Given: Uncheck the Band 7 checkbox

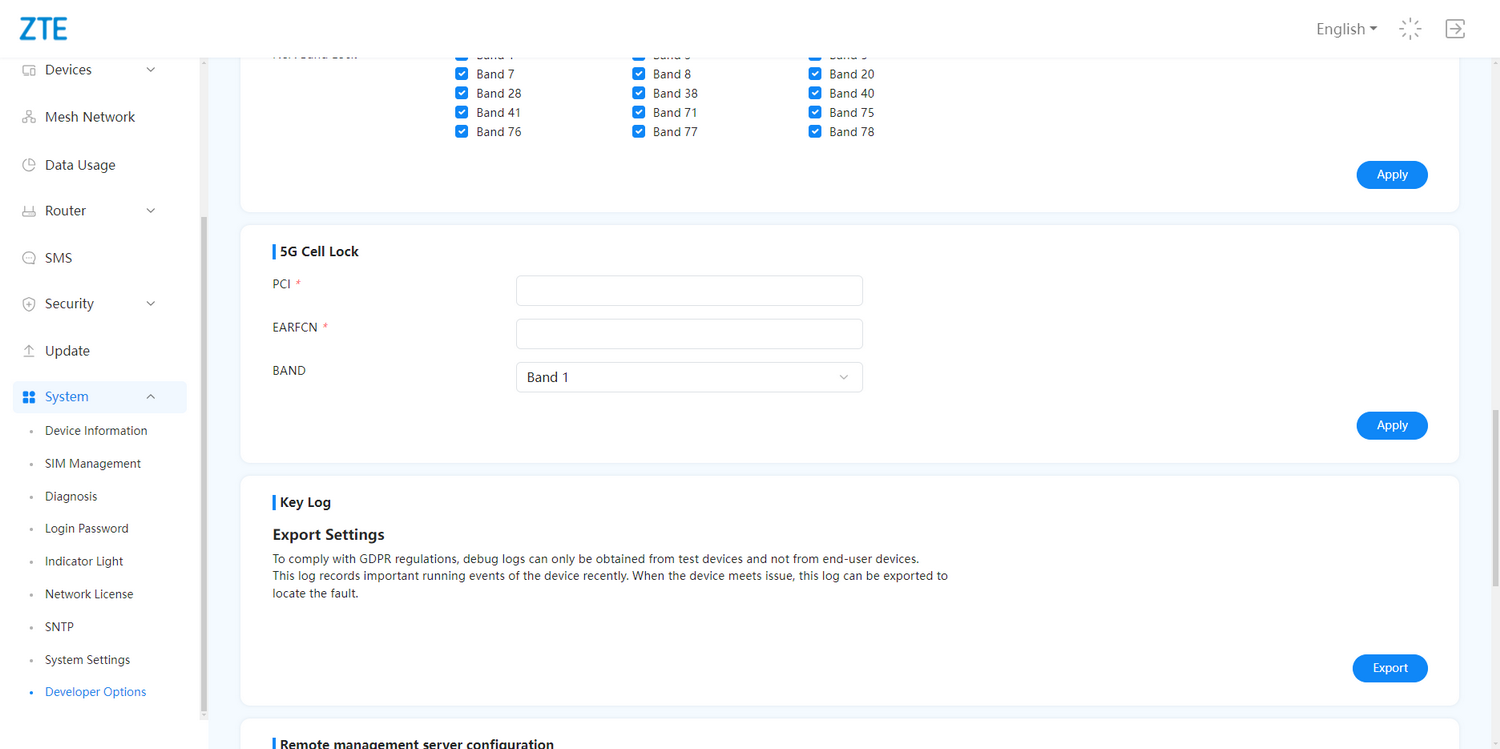Looking at the screenshot, I should click(462, 74).
